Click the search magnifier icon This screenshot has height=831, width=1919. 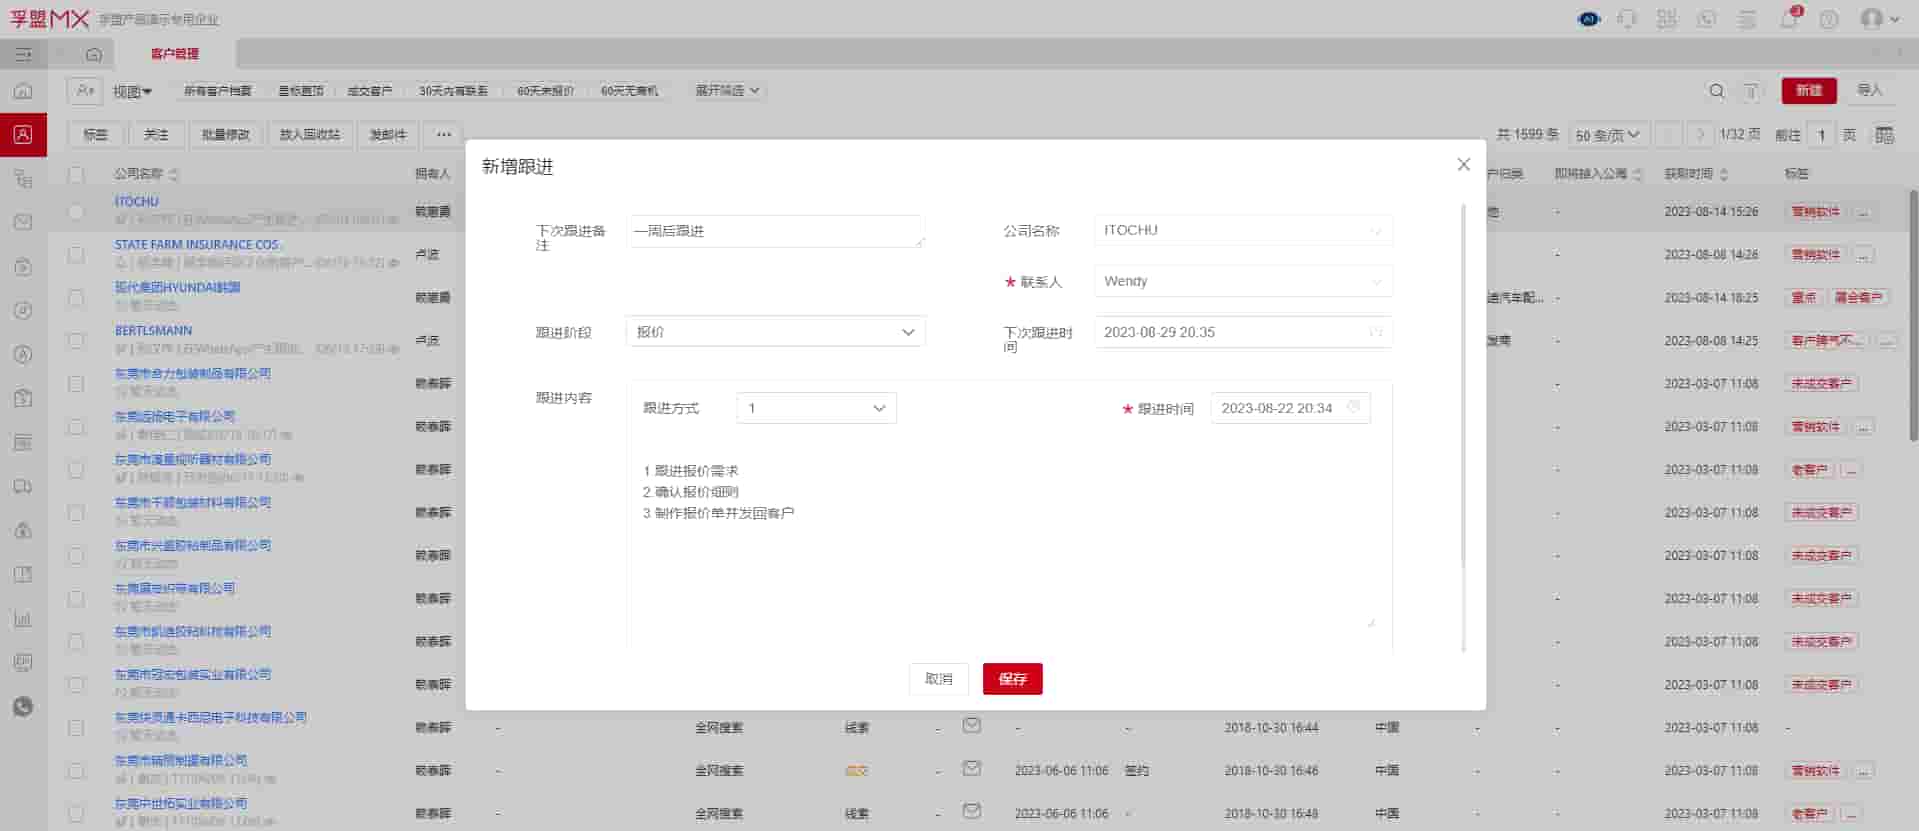[x=1717, y=91]
